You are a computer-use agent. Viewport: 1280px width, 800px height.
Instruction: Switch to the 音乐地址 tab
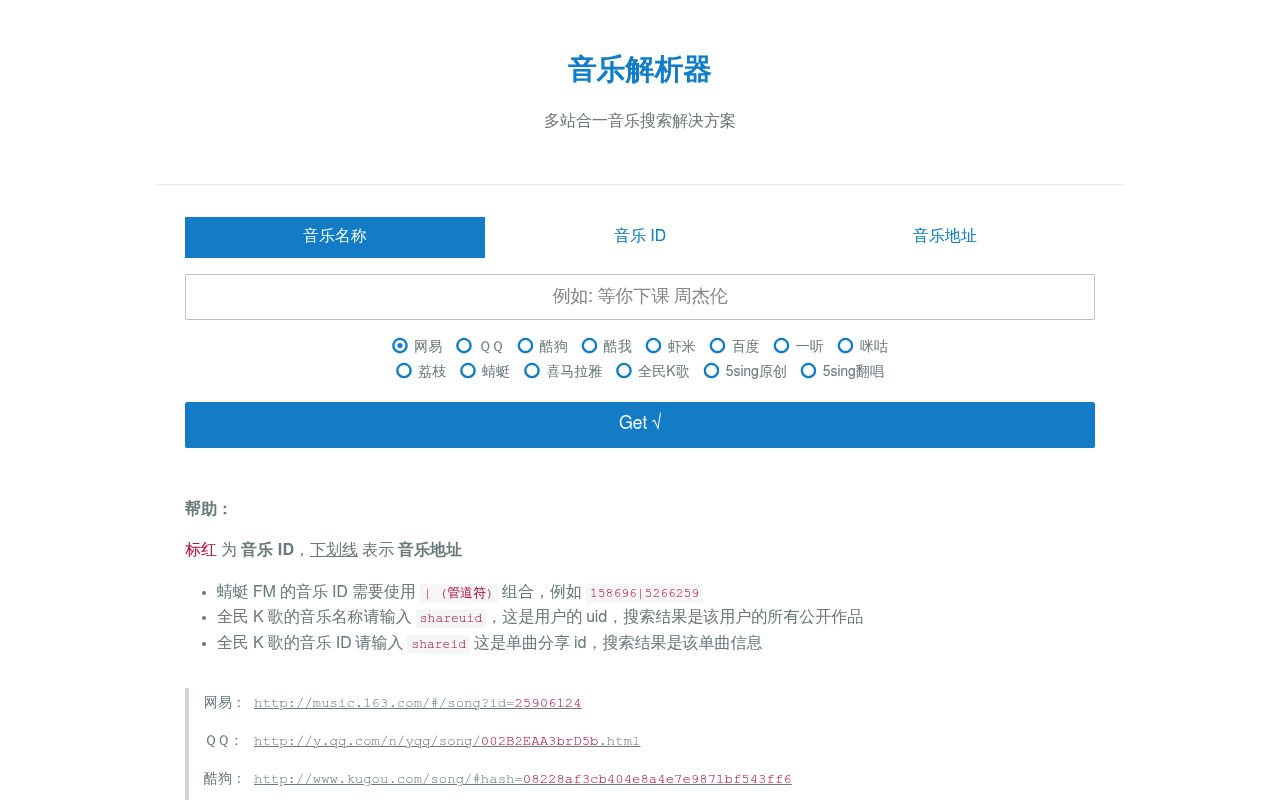tap(944, 237)
